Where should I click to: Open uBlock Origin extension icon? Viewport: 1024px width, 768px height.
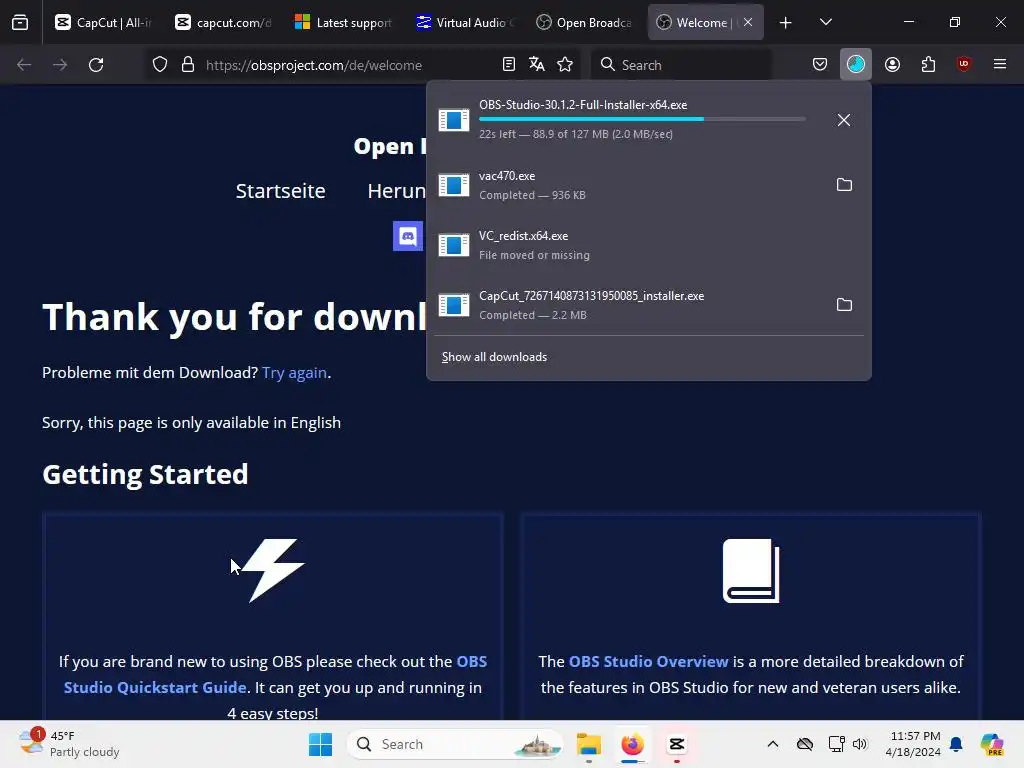pos(964,64)
